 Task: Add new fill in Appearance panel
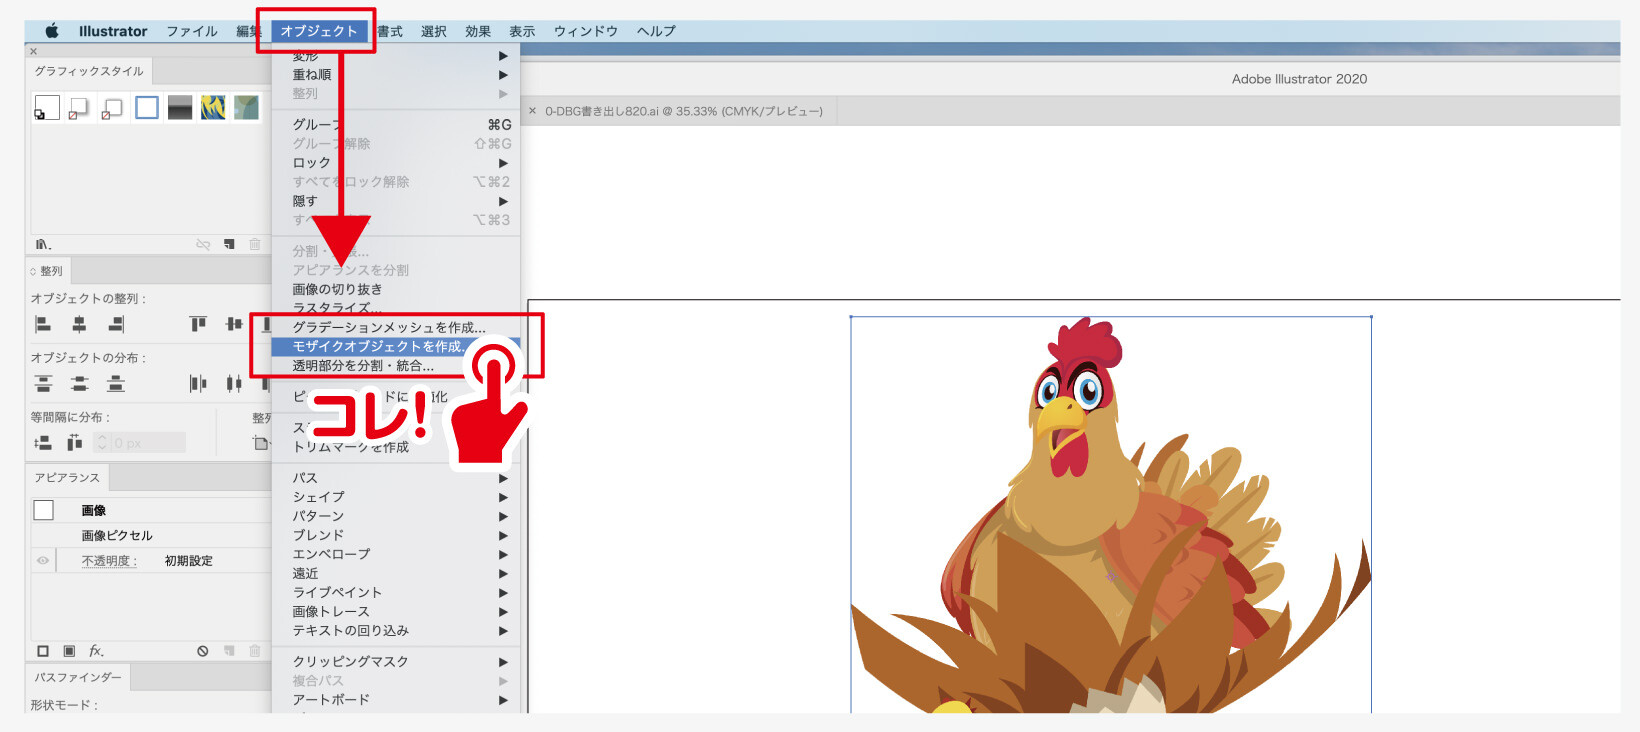[x=69, y=651]
